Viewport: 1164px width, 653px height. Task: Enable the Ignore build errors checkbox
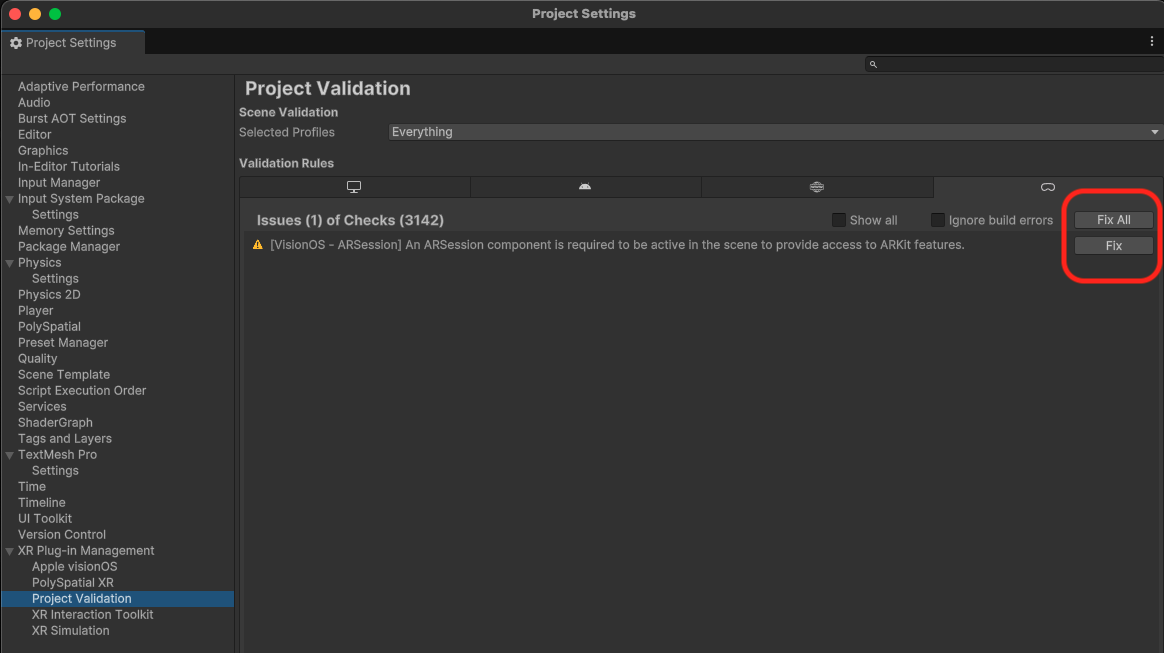point(937,220)
